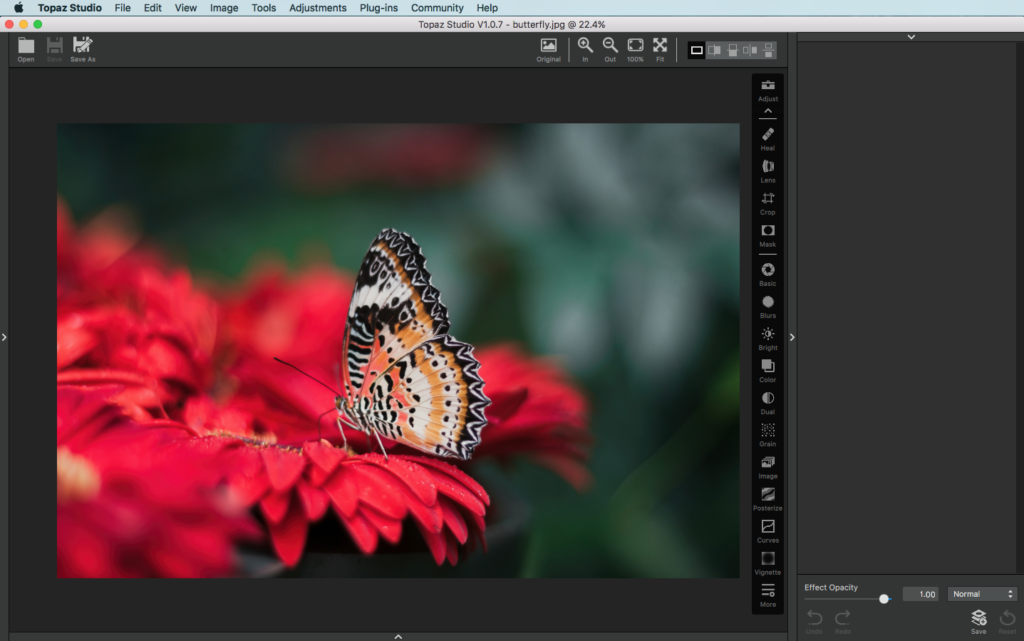Zoom In on the butterfly image
Image resolution: width=1024 pixels, height=641 pixels.
[585, 50]
